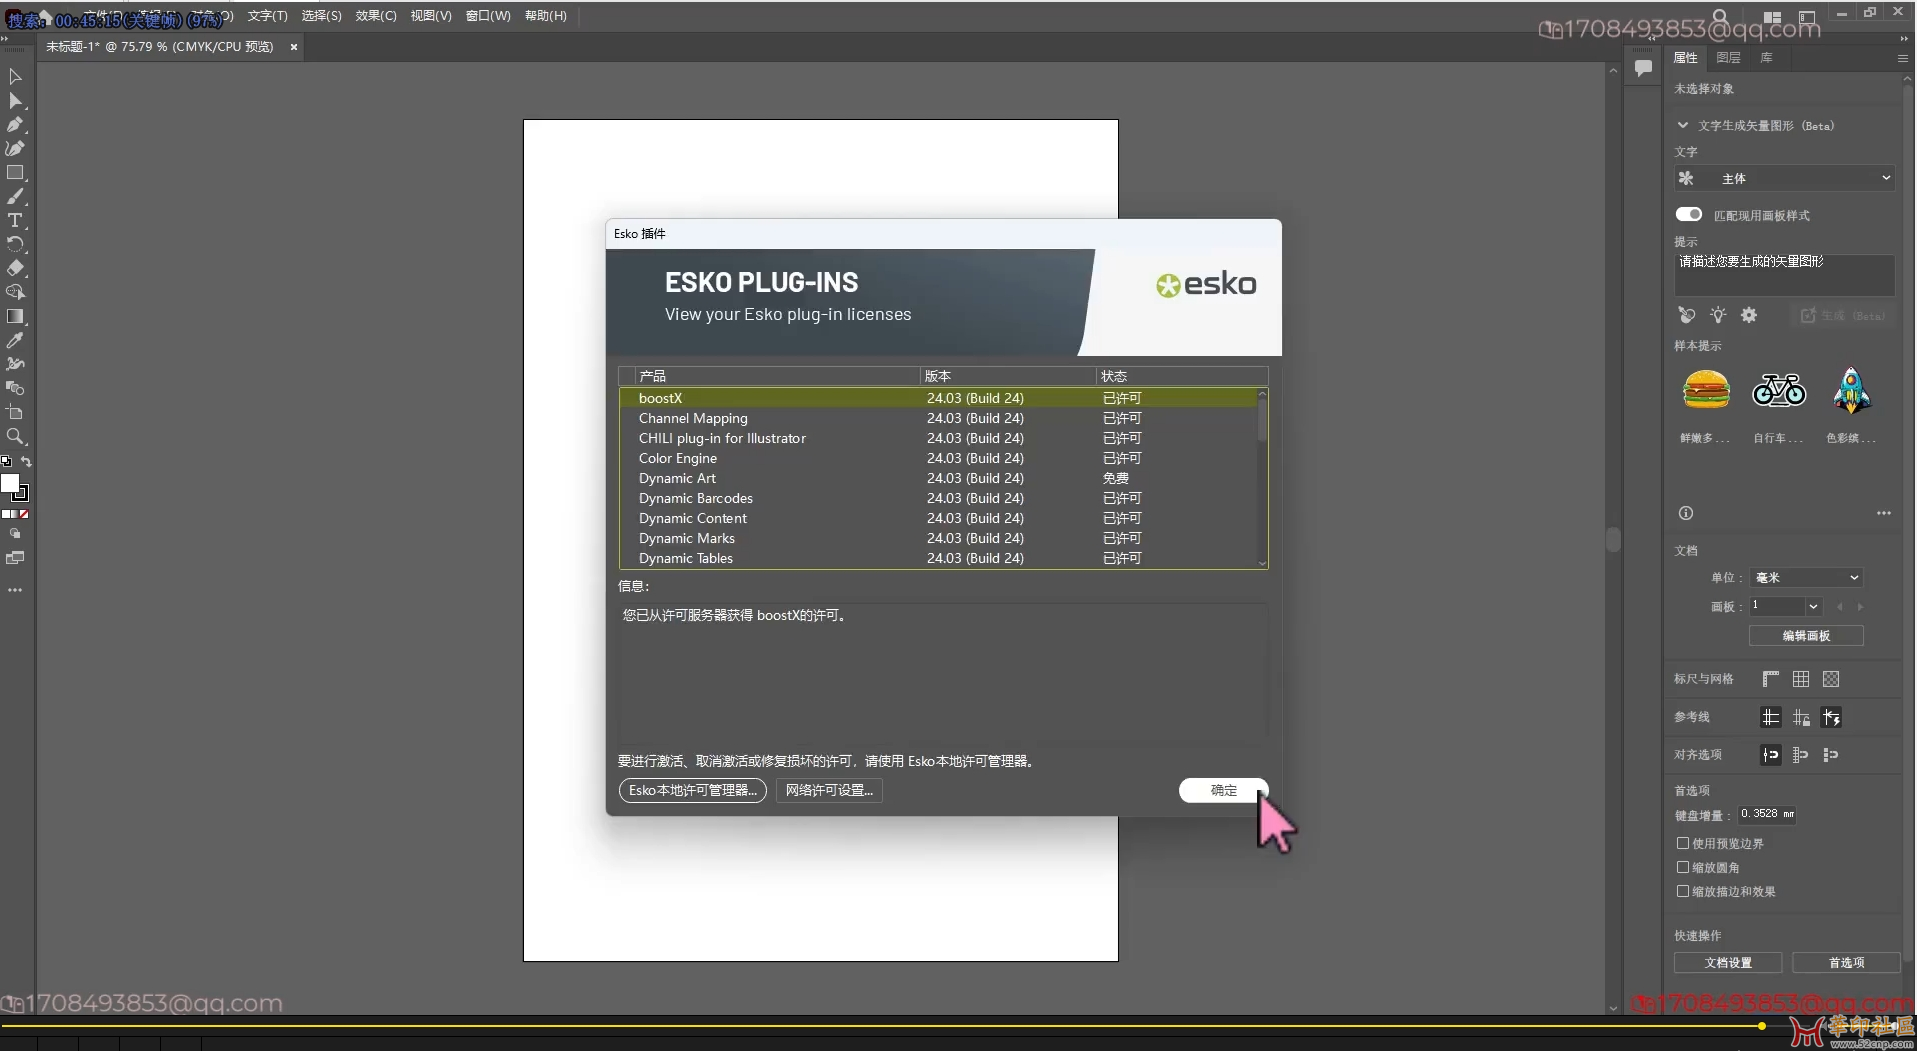Click the lightbulb prompt suggestions icon
1917x1051 pixels.
[1718, 315]
